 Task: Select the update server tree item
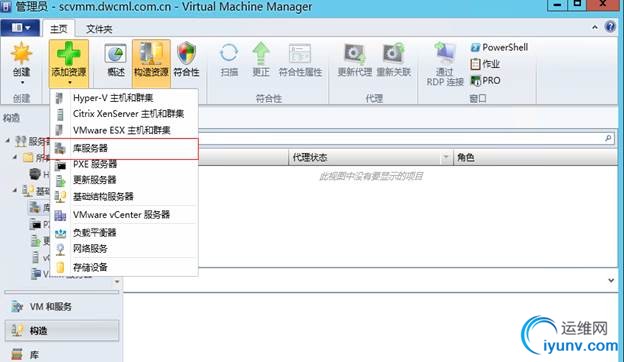tap(39, 241)
